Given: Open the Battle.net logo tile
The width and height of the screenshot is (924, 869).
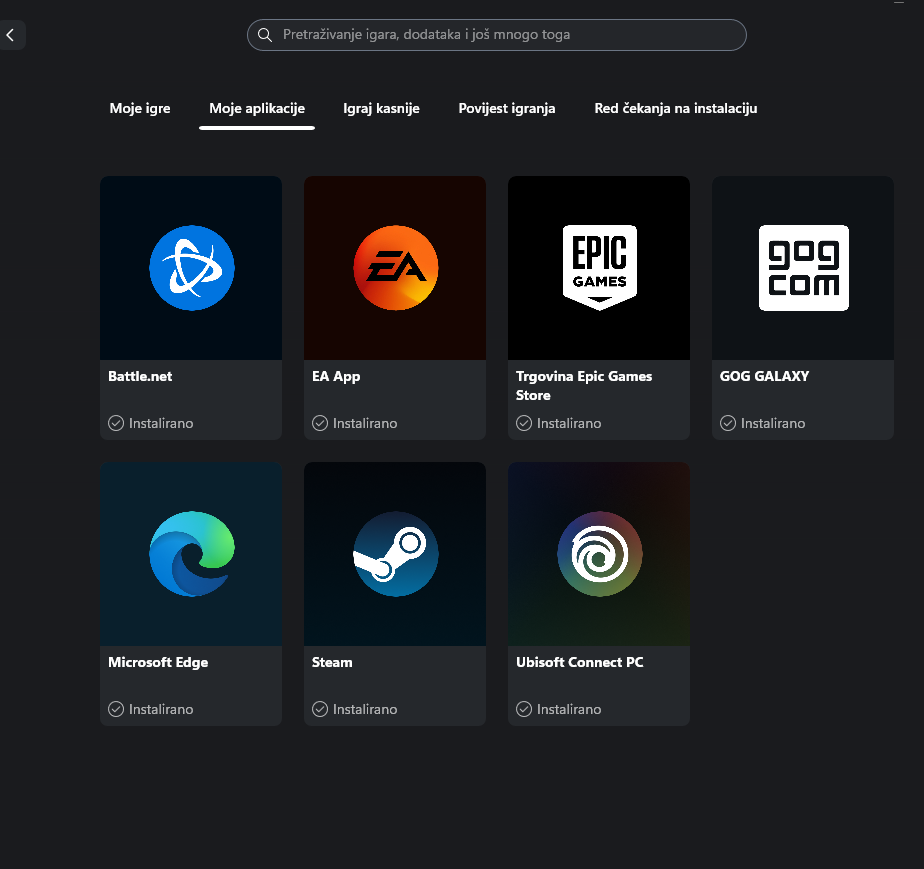Looking at the screenshot, I should click(191, 268).
